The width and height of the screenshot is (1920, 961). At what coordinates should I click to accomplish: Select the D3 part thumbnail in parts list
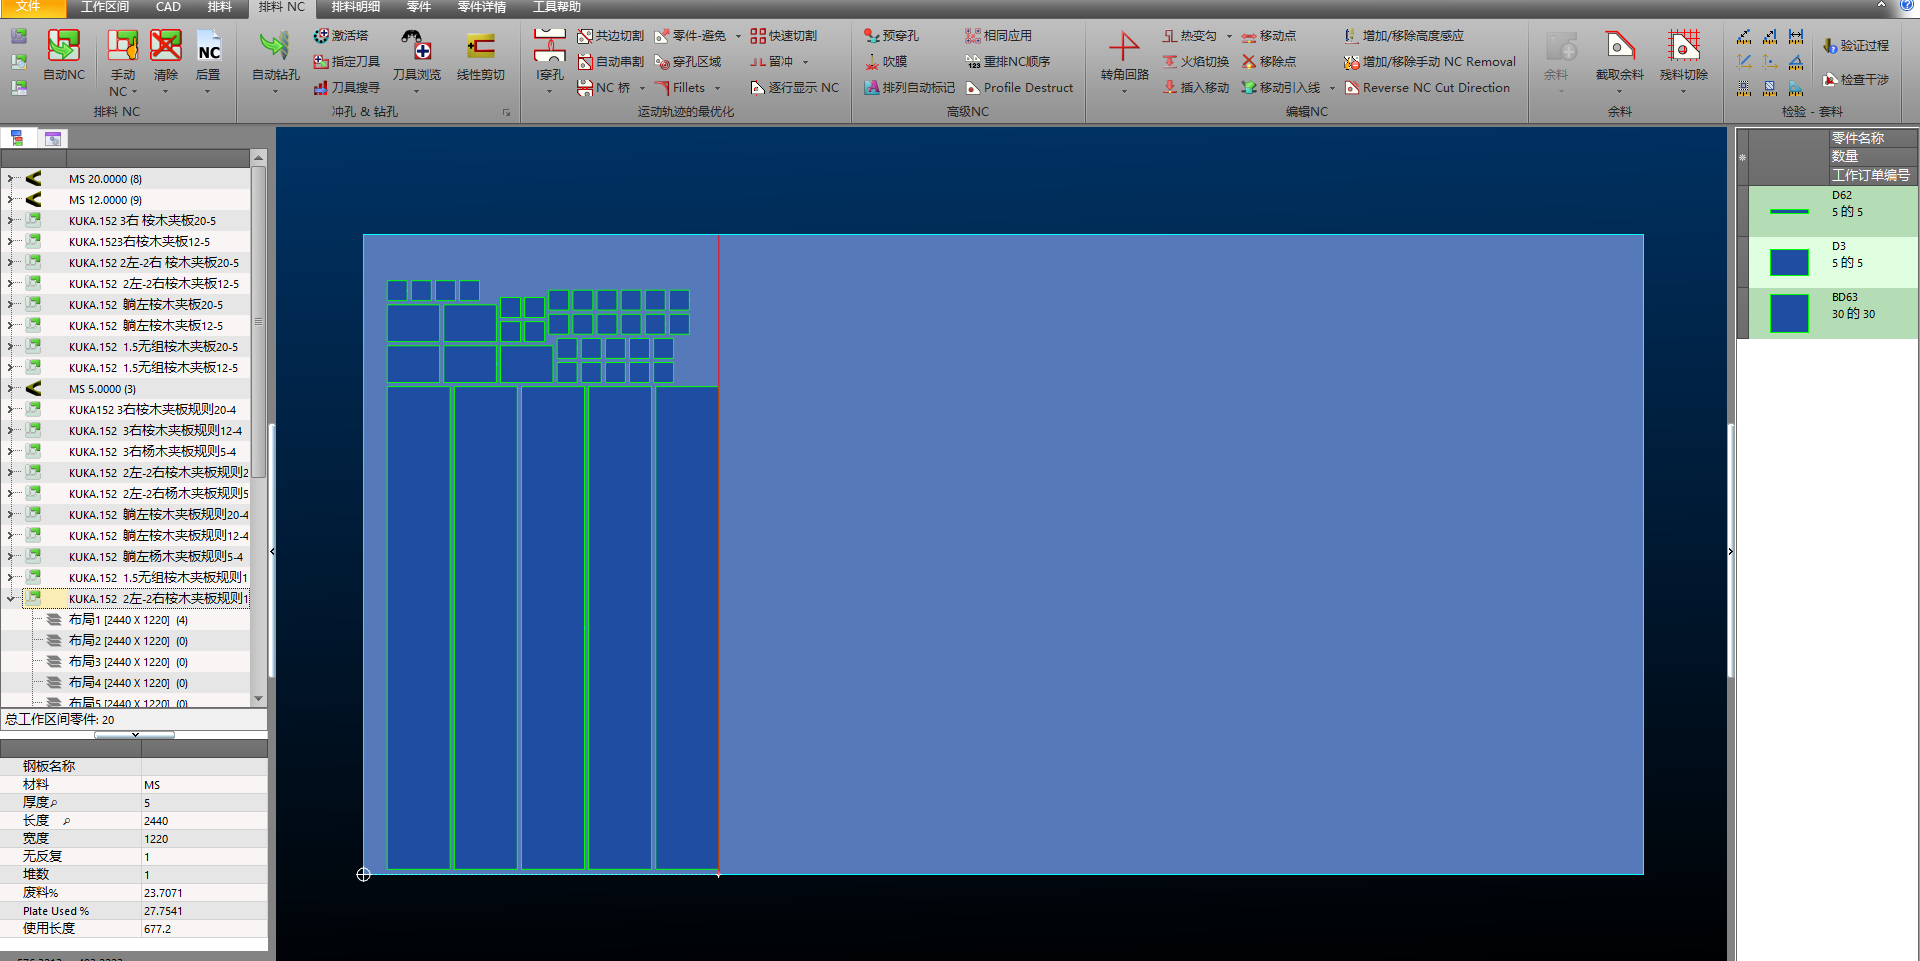[x=1789, y=262]
